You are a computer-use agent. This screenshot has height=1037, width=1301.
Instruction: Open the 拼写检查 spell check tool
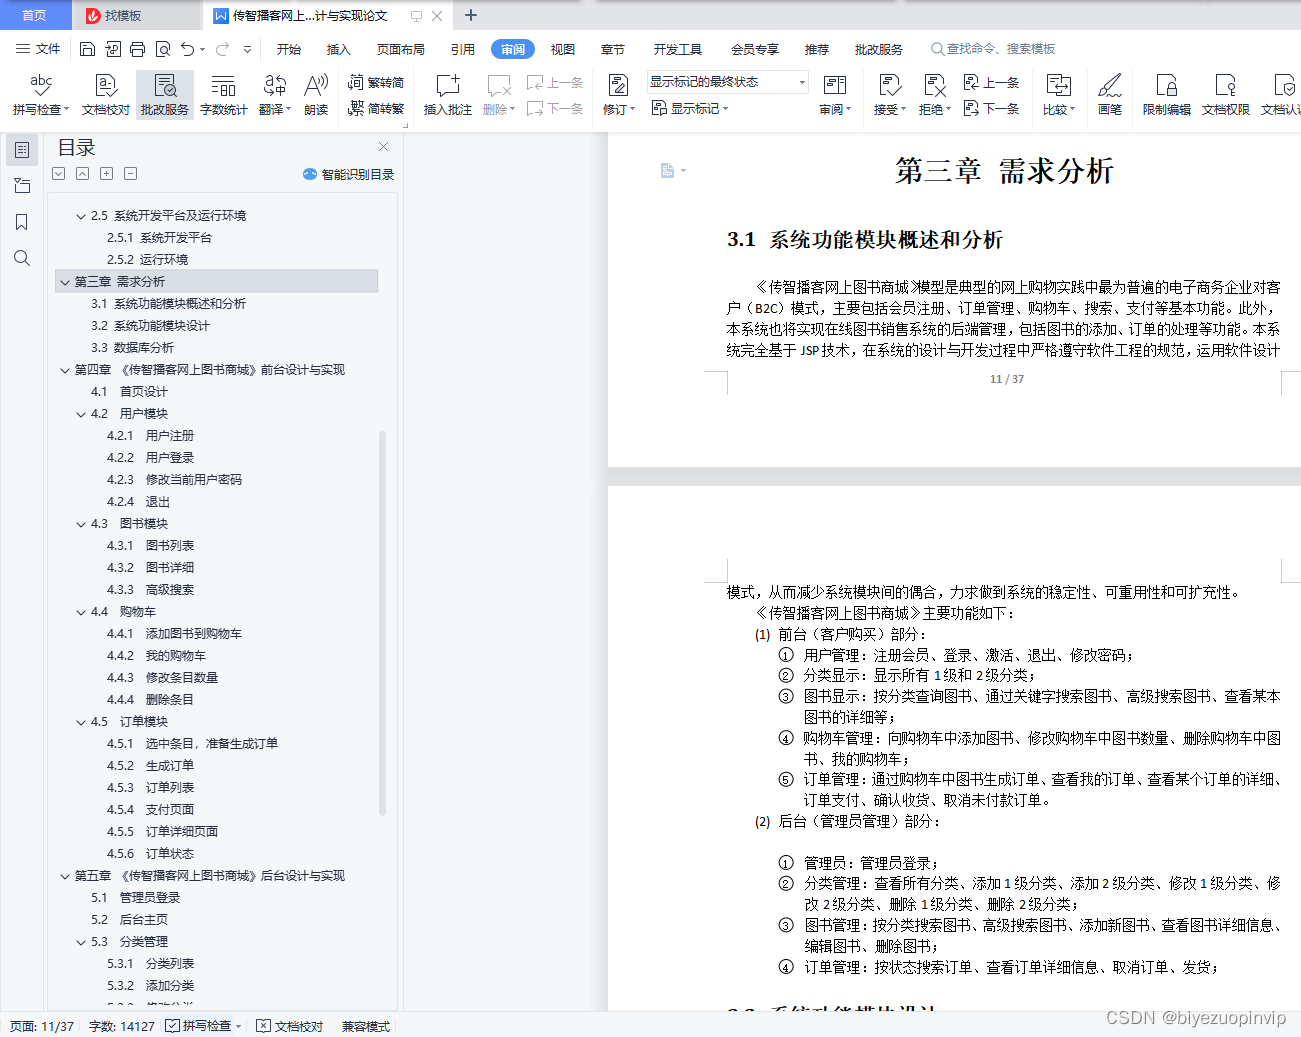(41, 95)
